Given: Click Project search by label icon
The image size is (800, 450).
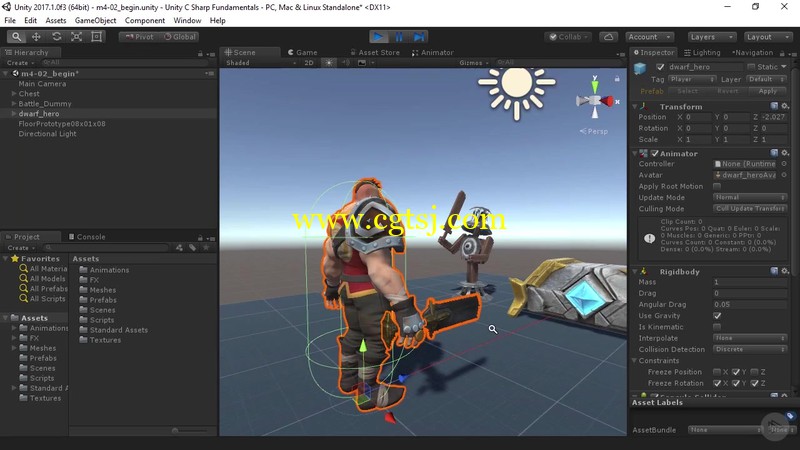Looking at the screenshot, I should coord(192,247).
